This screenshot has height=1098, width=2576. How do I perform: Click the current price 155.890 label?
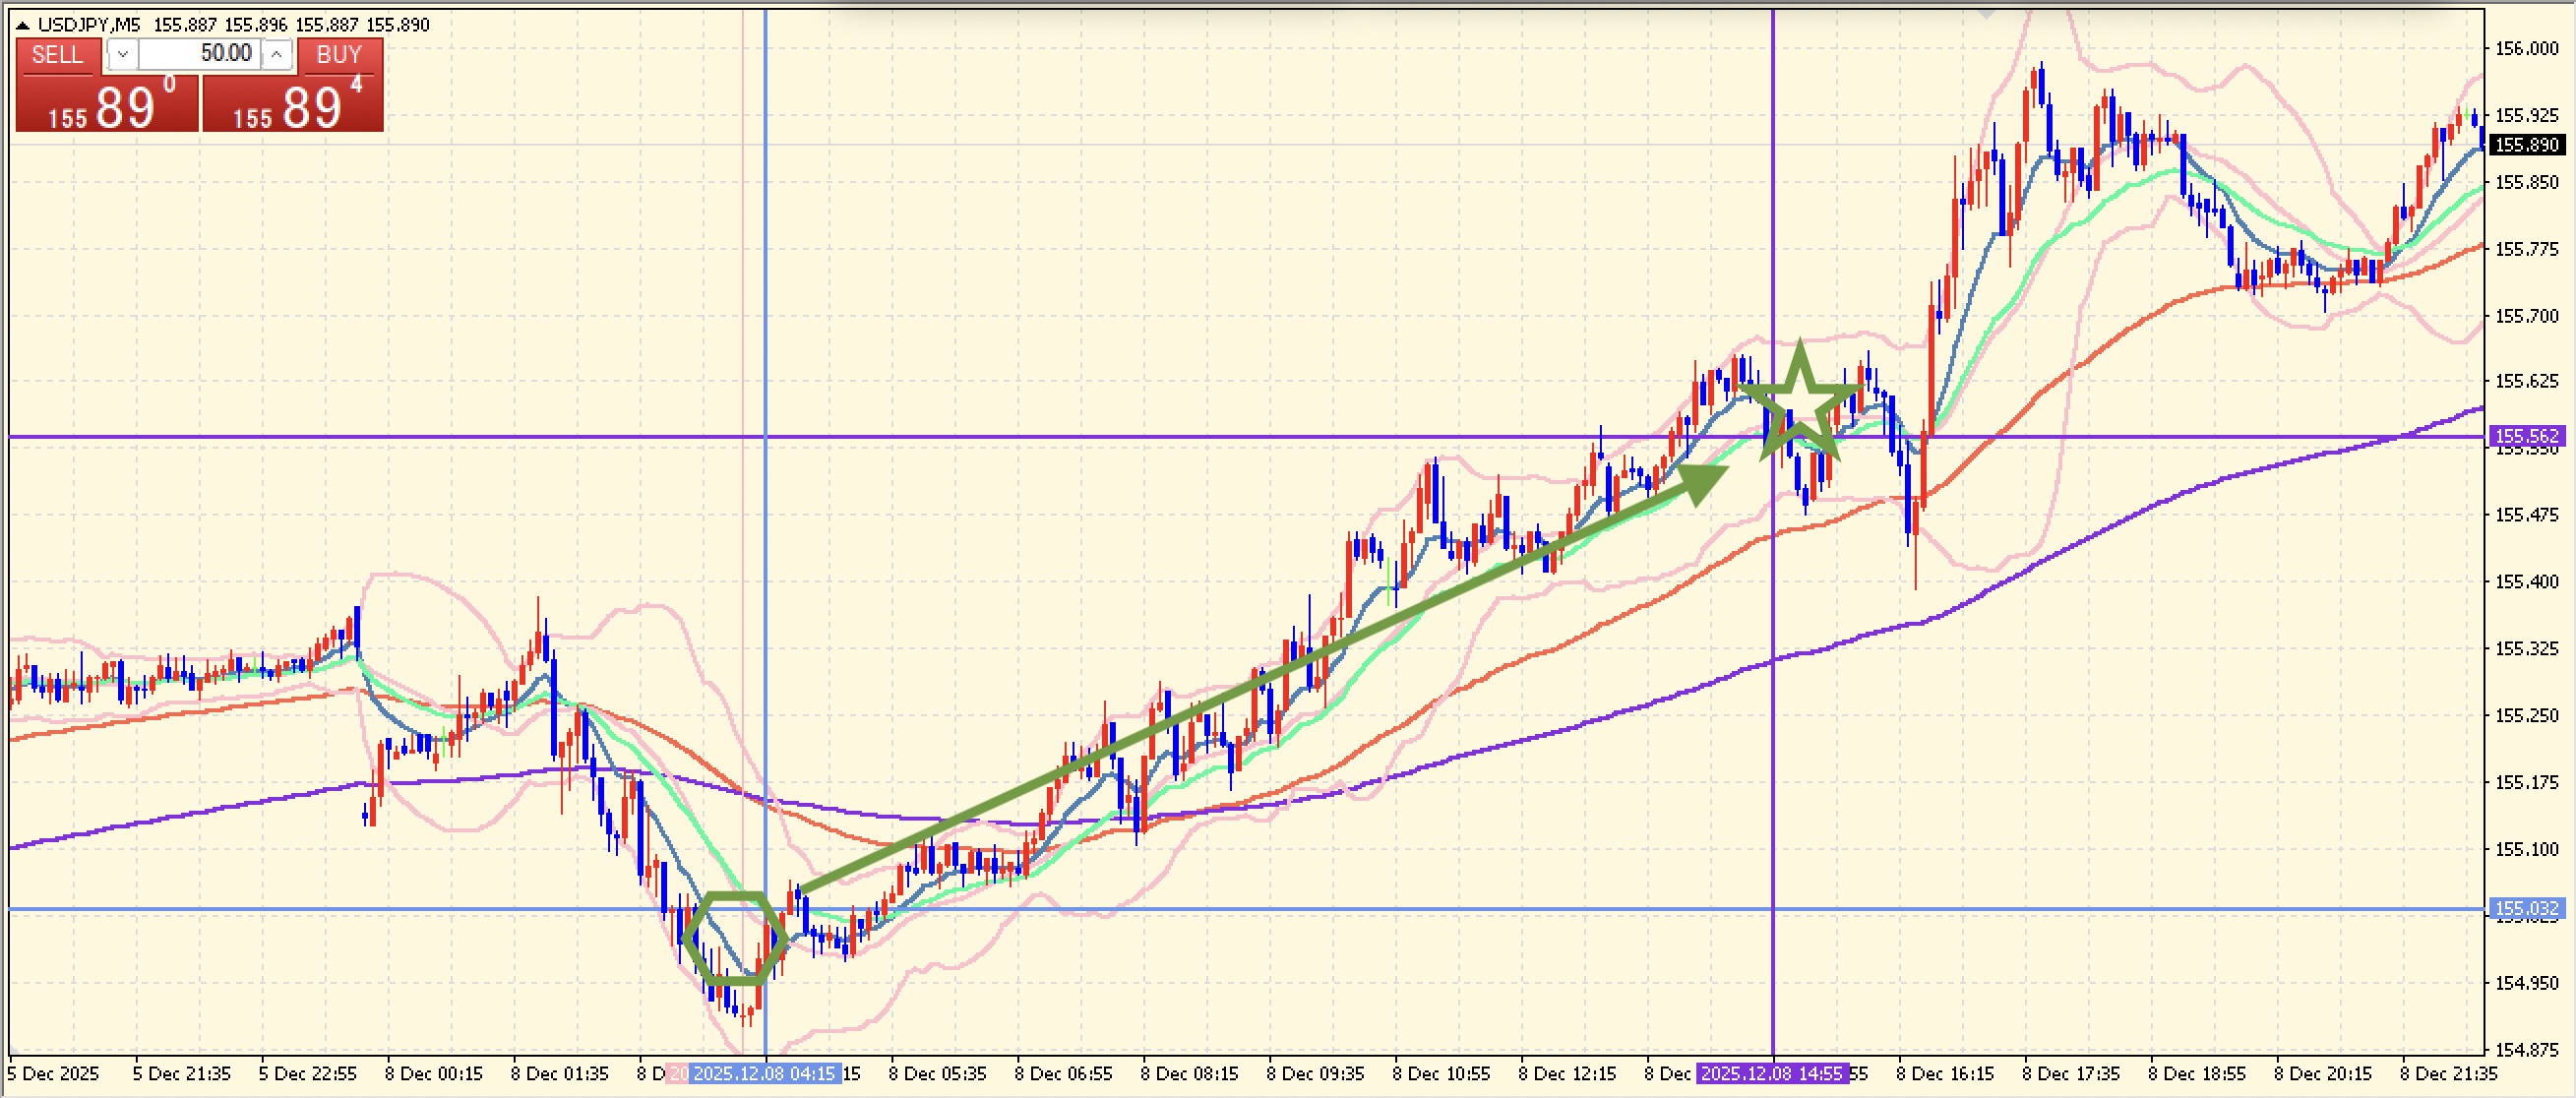pyautogui.click(x=2528, y=145)
